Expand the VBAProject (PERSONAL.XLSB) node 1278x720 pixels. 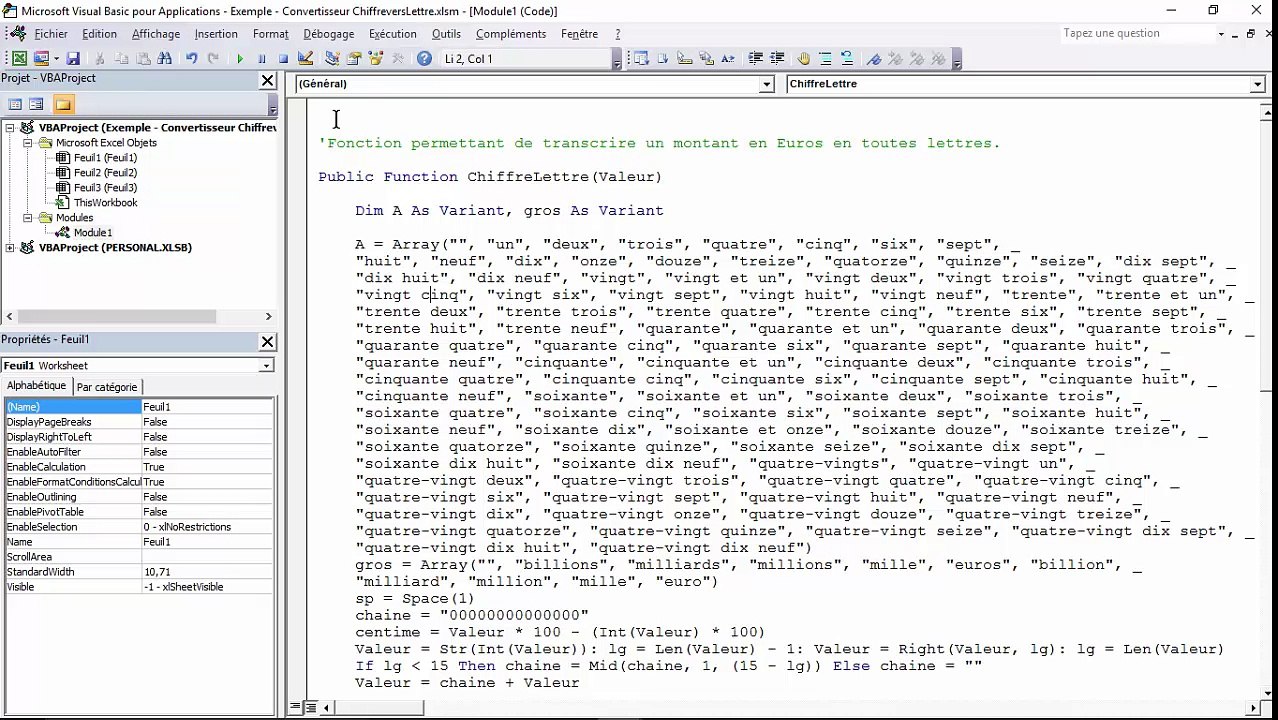click(11, 248)
